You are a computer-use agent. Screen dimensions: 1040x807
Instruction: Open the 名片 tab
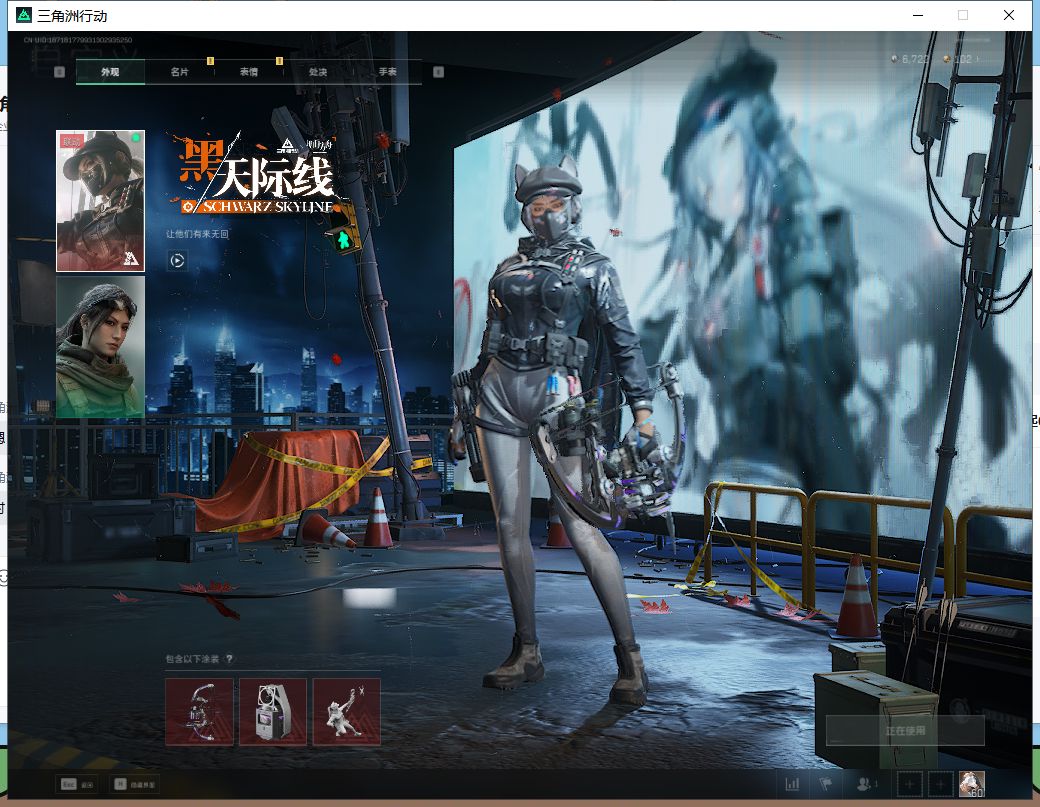[180, 72]
